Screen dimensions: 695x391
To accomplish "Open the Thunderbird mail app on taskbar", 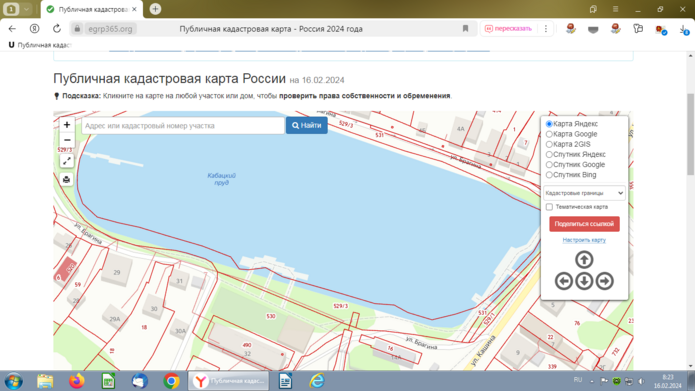I will click(x=140, y=381).
